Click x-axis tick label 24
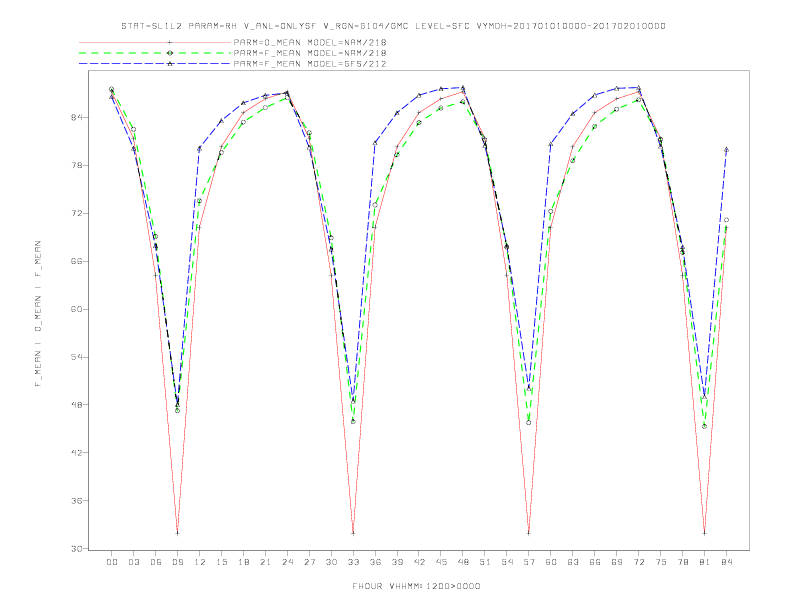Image resolution: width=792 pixels, height=612 pixels. [287, 562]
